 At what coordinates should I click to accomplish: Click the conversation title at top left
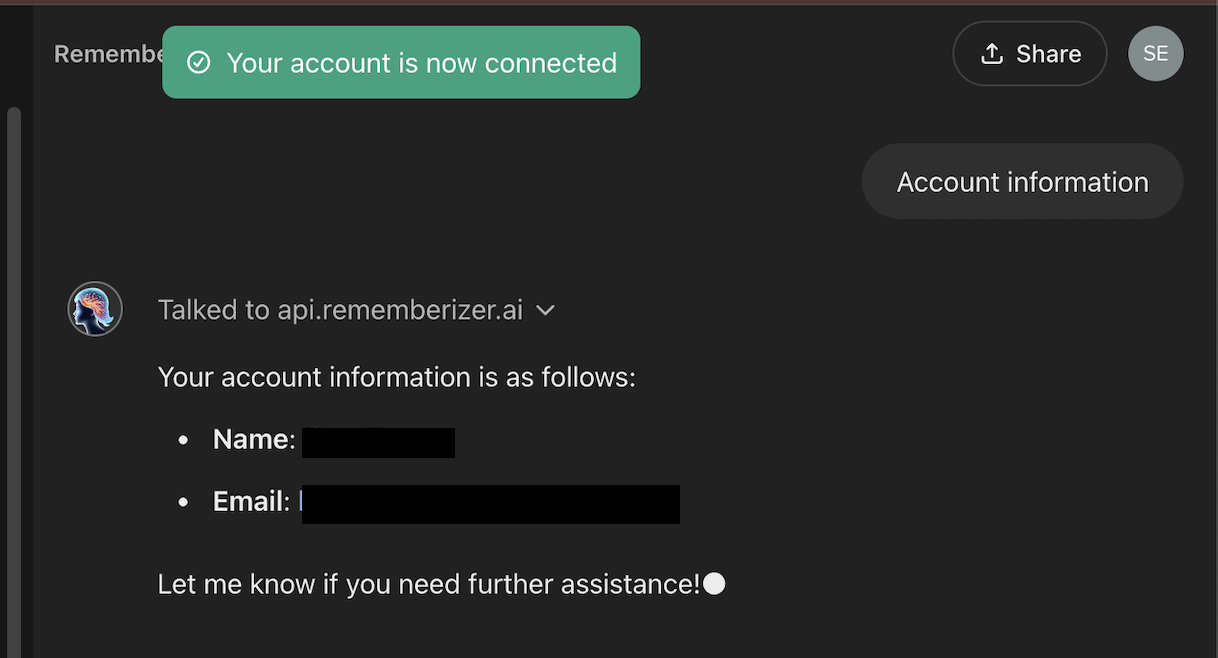click(110, 53)
